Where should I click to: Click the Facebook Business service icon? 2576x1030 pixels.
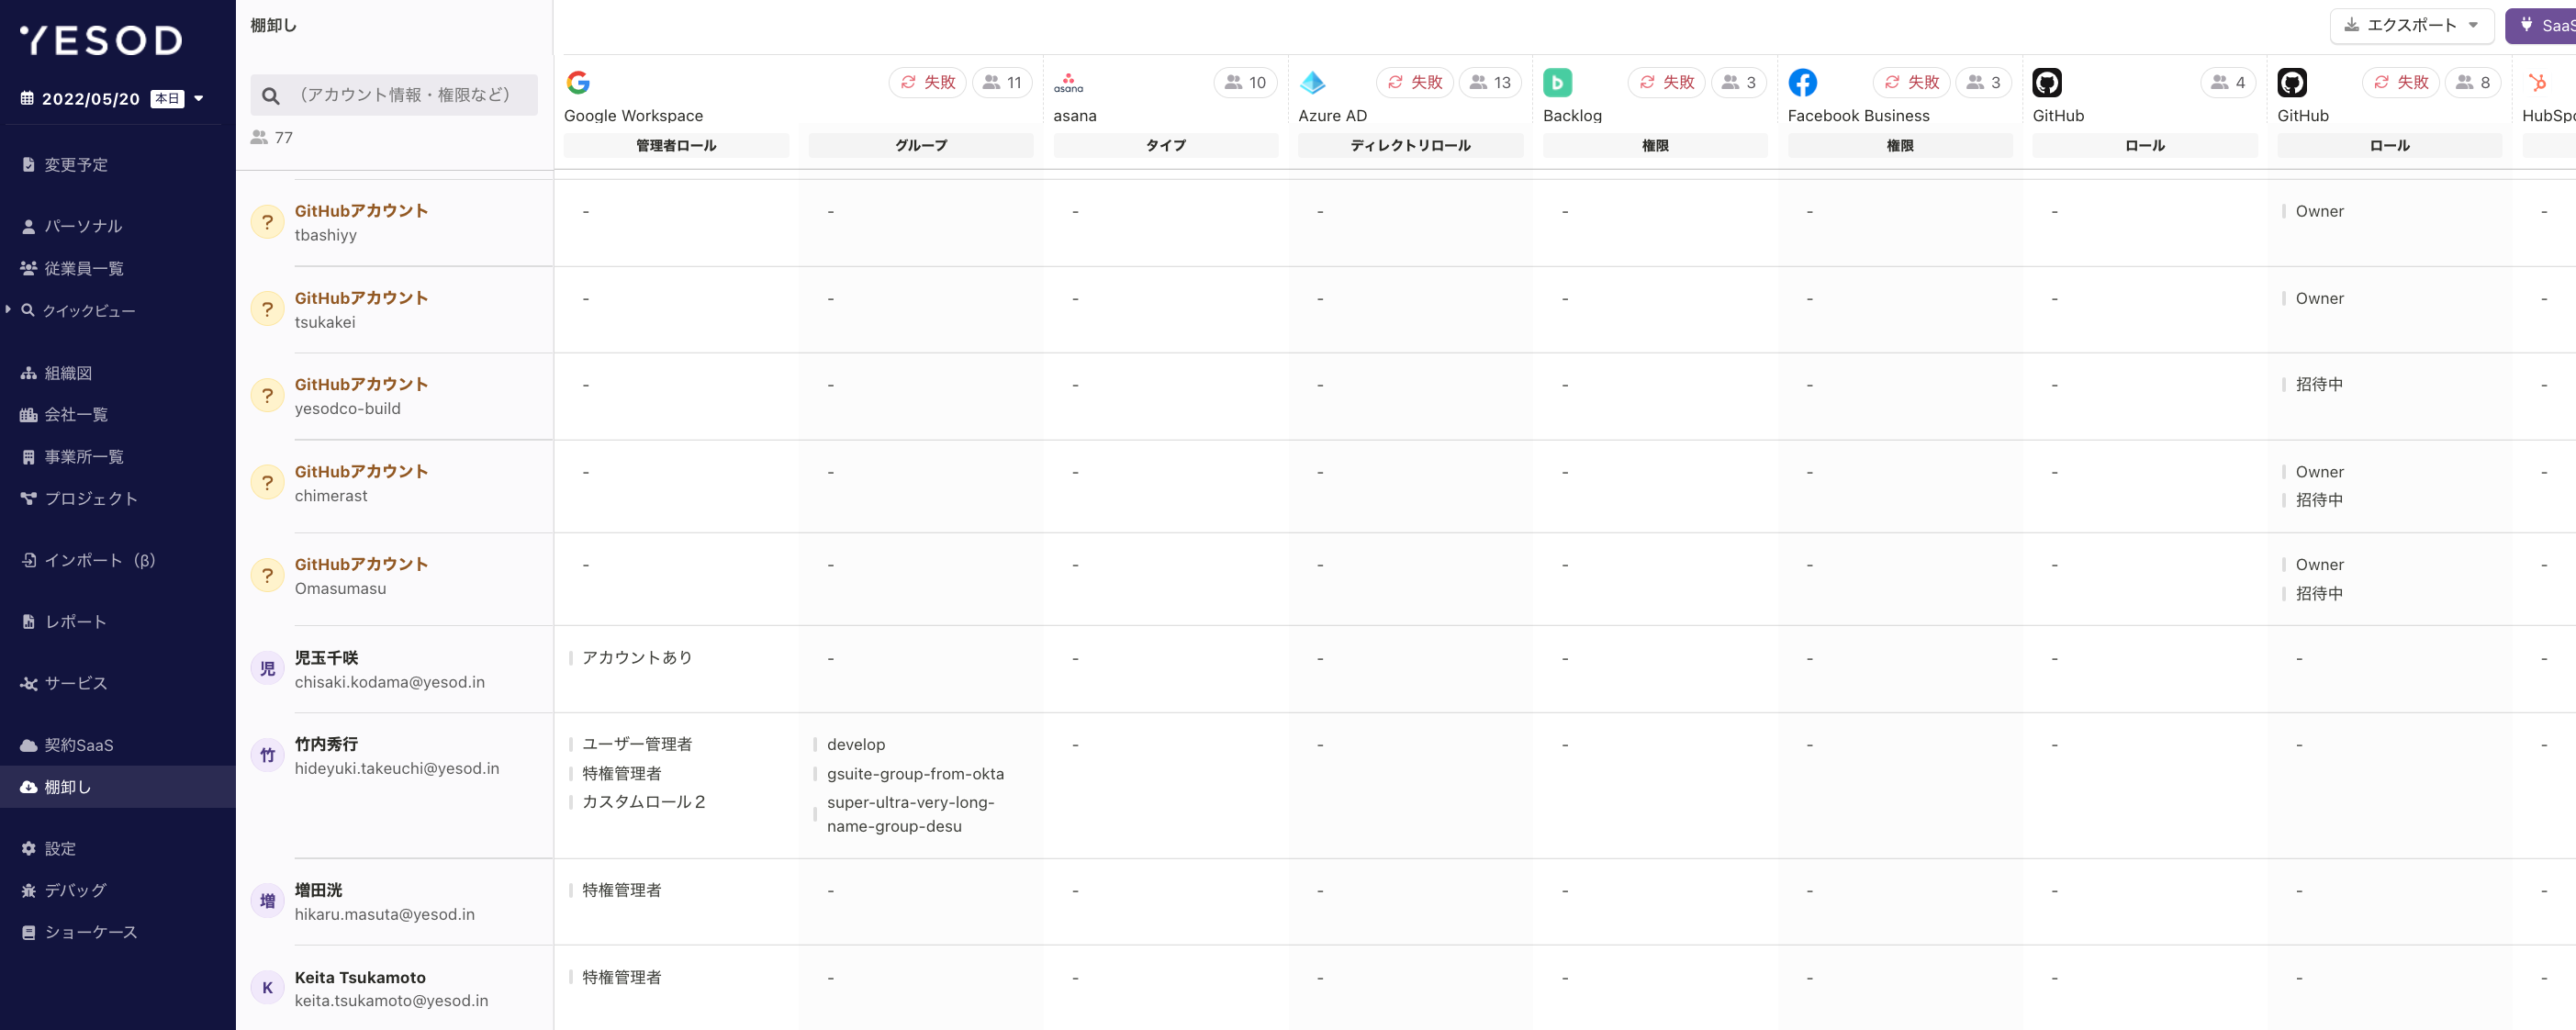pos(1803,83)
